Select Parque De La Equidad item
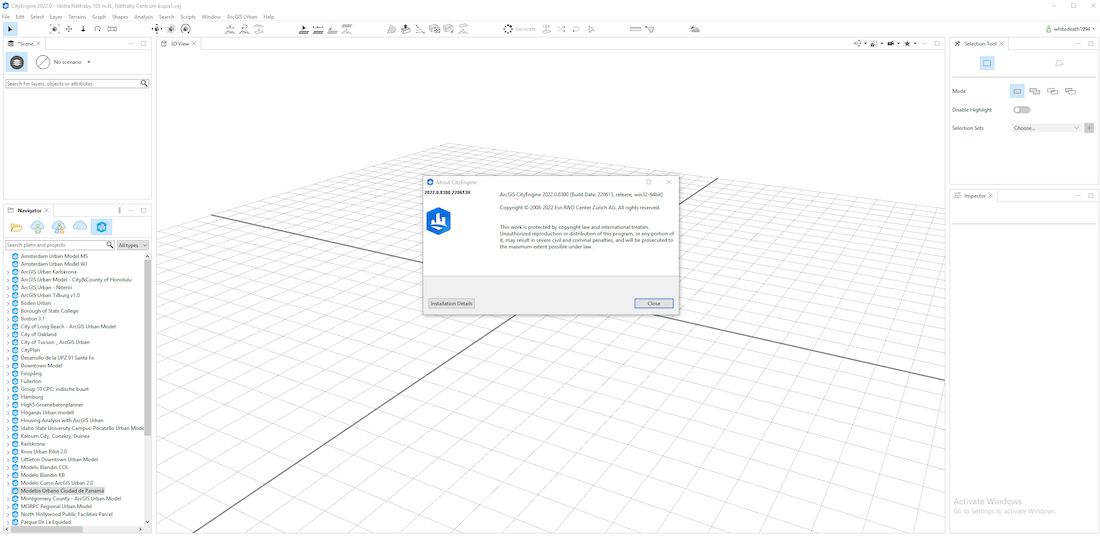 click(x=48, y=521)
